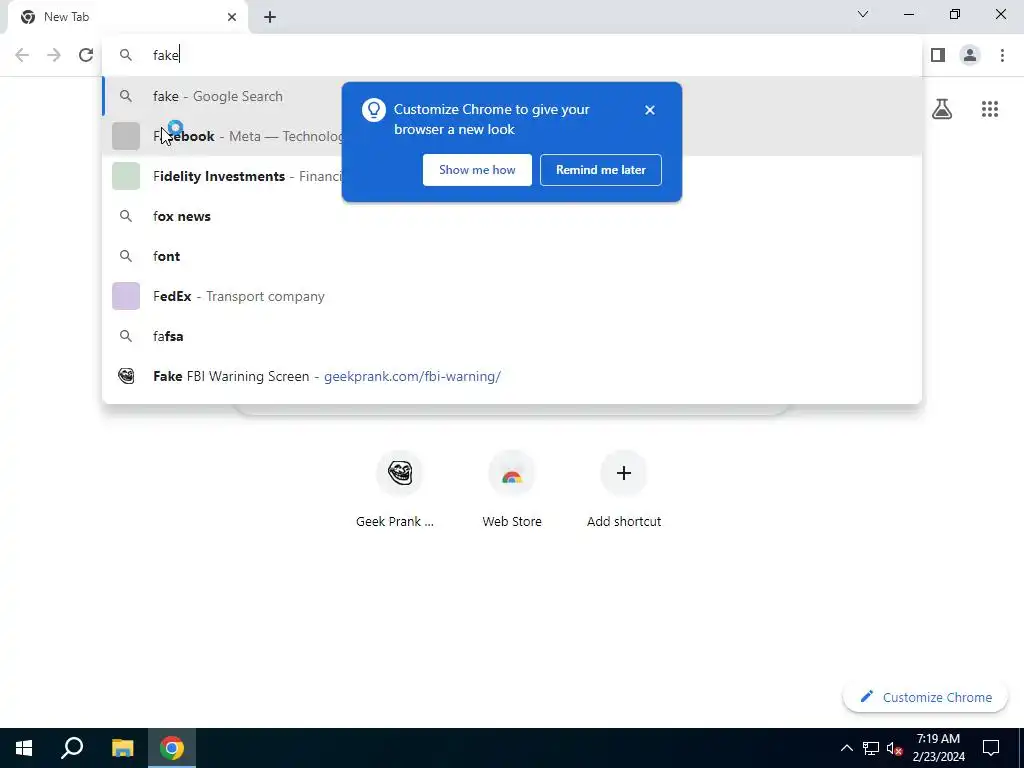Select the Fidelity Investments suggestion
Viewport: 1024px width, 768px height.
512,176
